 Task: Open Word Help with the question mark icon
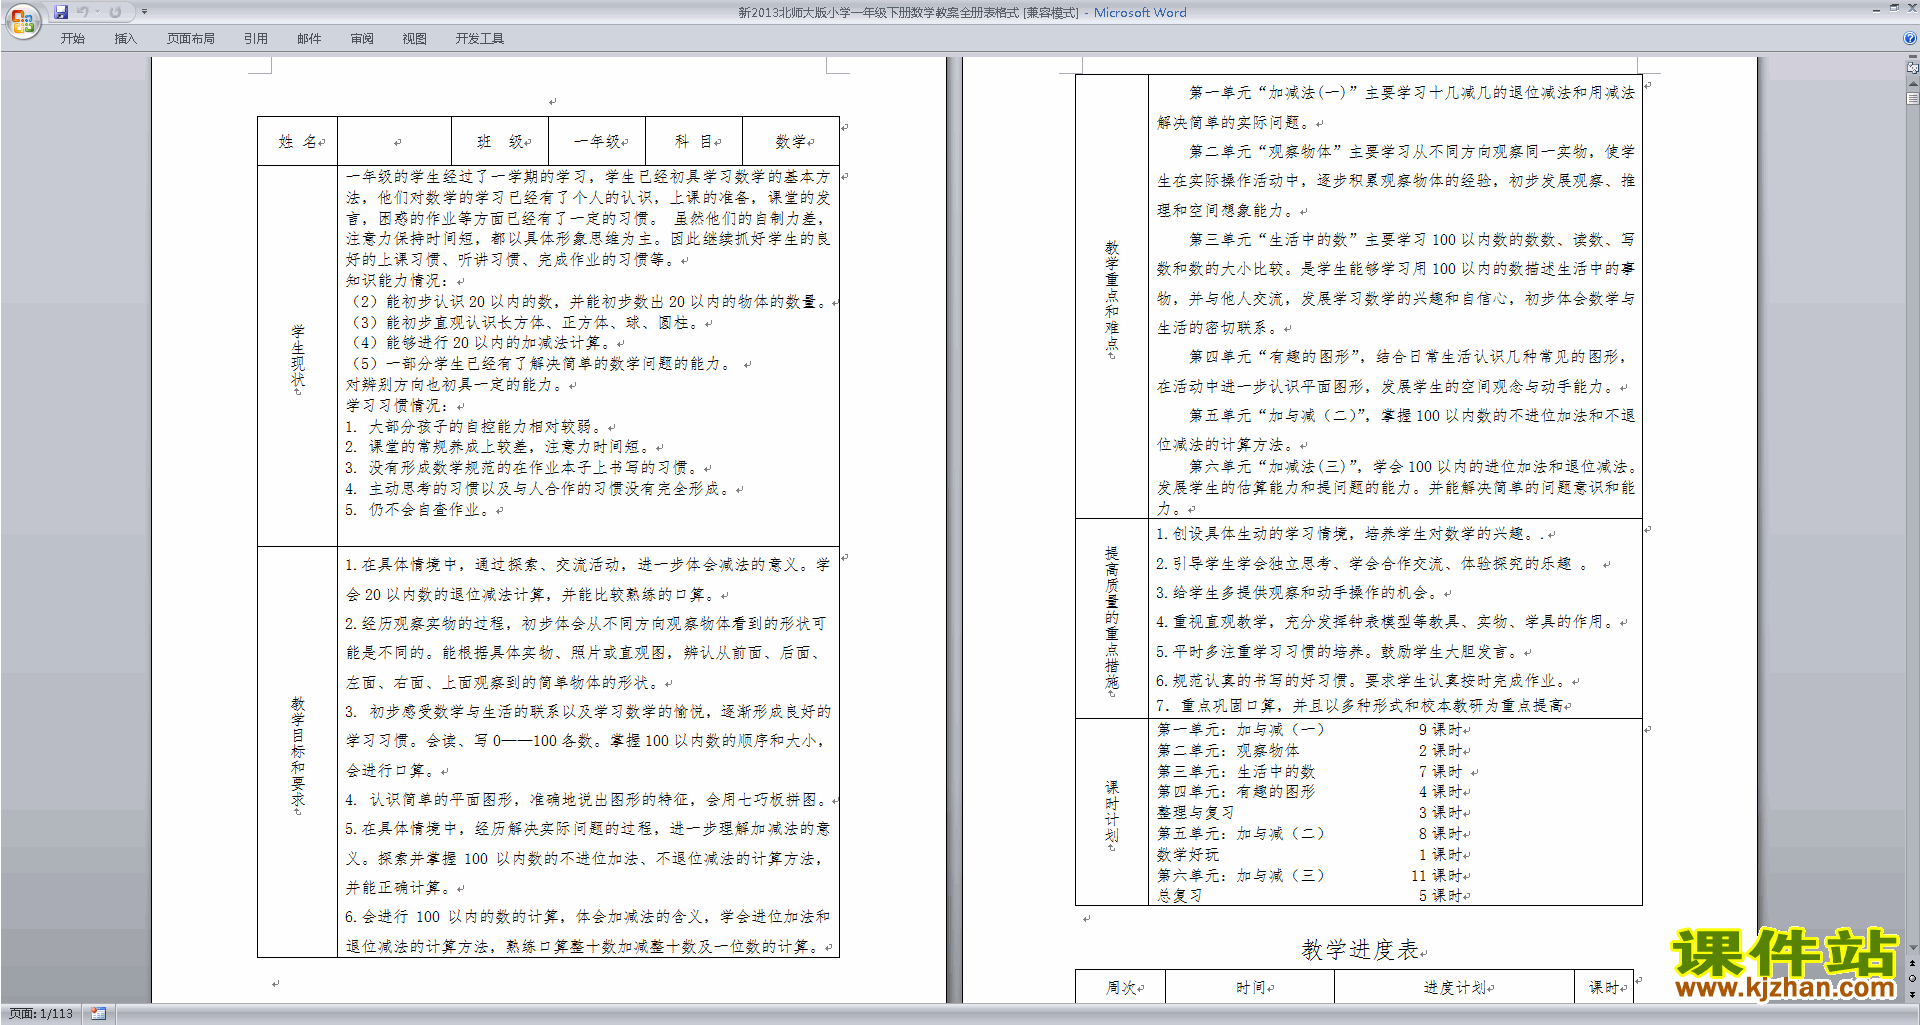(x=1910, y=38)
